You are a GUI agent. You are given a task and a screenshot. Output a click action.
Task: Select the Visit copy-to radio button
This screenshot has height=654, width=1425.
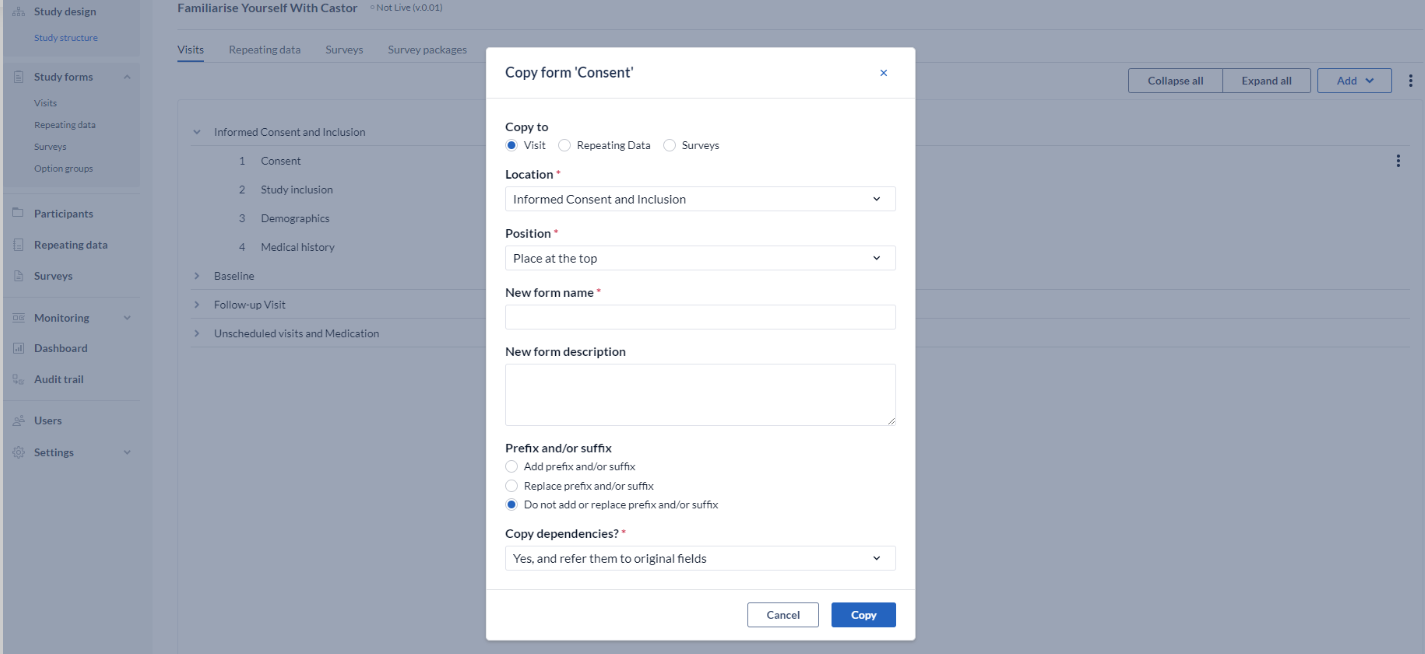pyautogui.click(x=512, y=145)
